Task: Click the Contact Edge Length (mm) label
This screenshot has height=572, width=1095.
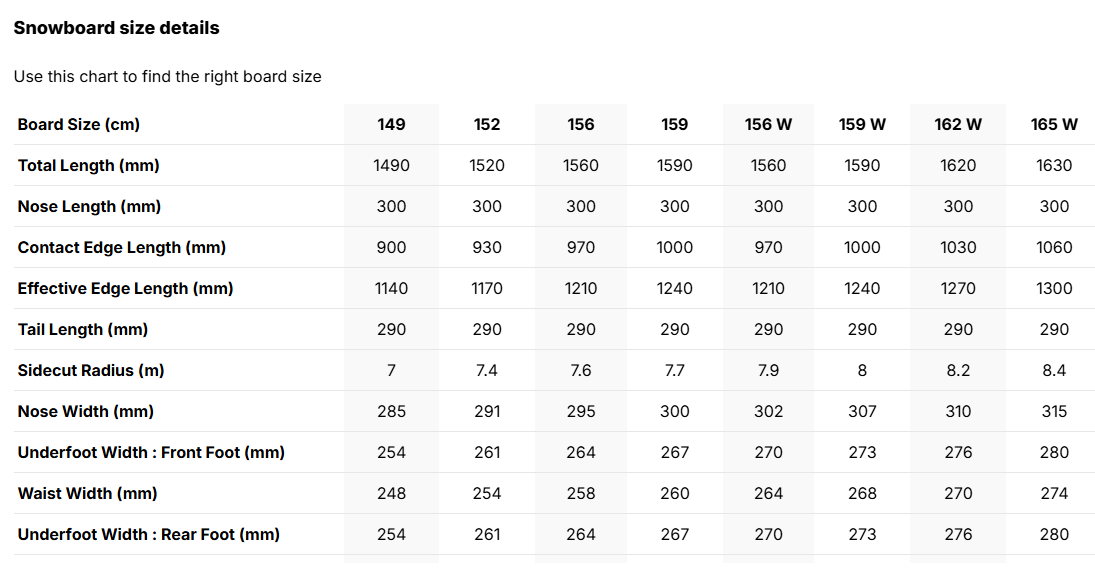Action: click(122, 247)
